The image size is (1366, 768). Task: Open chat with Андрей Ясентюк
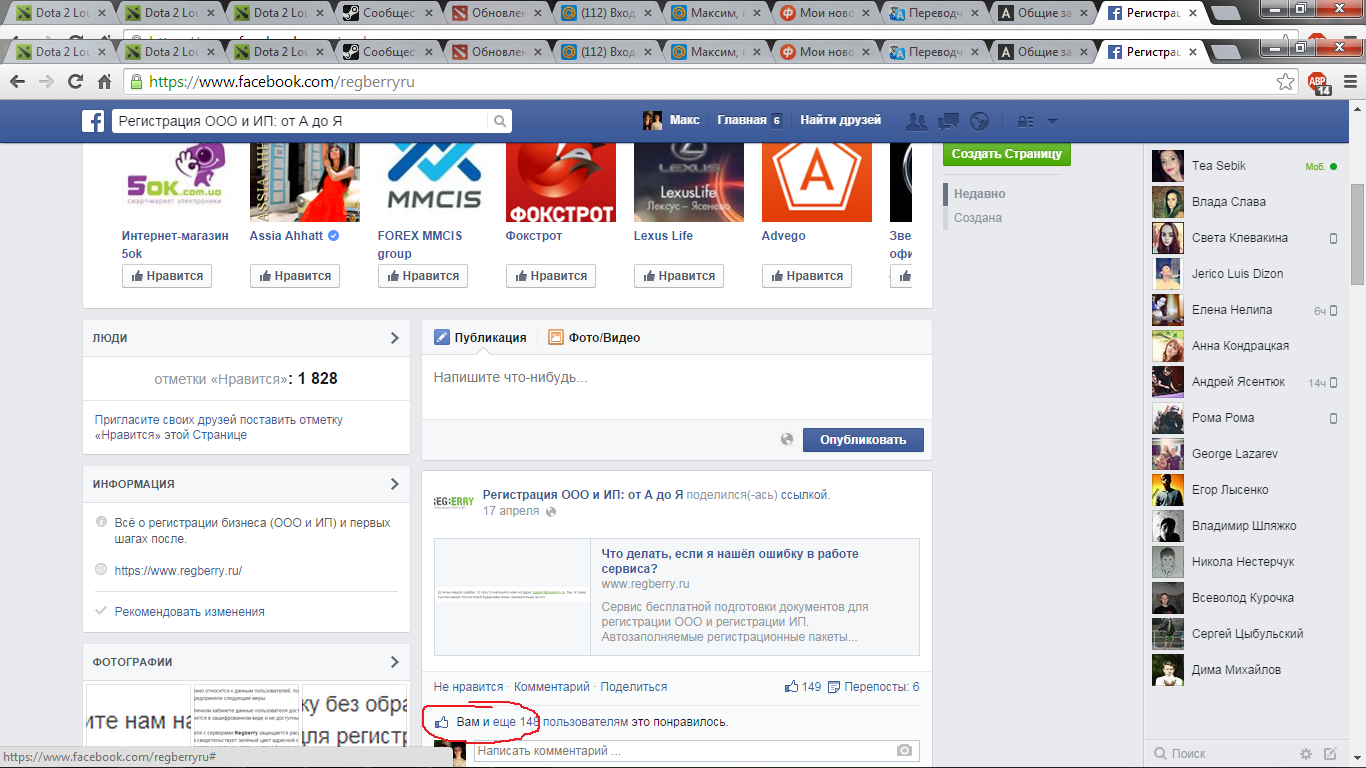tap(1245, 382)
